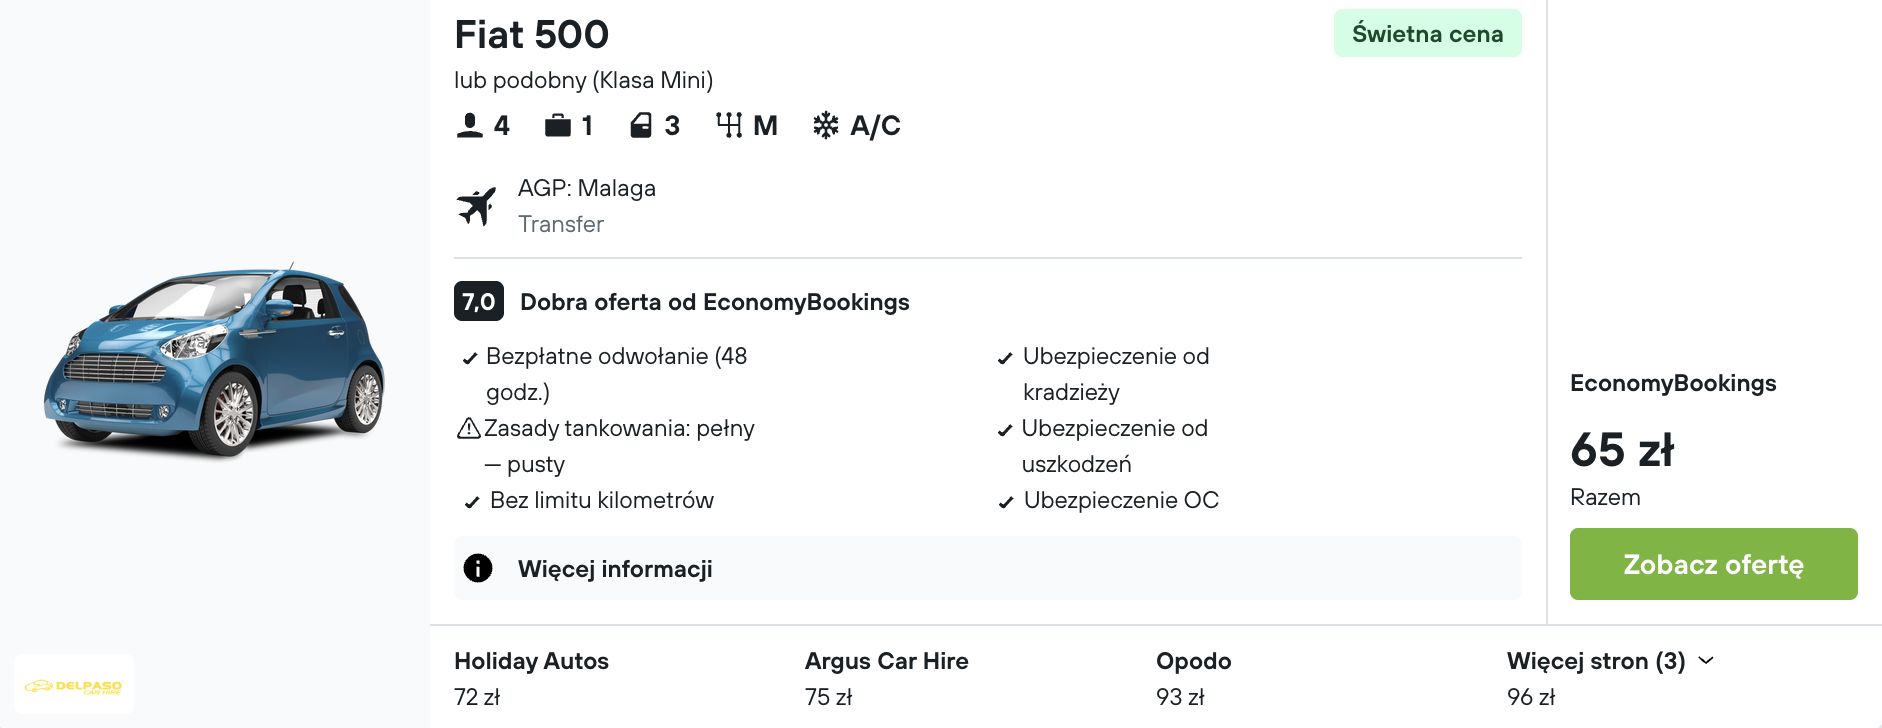This screenshot has width=1882, height=728.
Task: Click 'Zasady tankowania: pełny — pusty' text
Action: pos(619,446)
